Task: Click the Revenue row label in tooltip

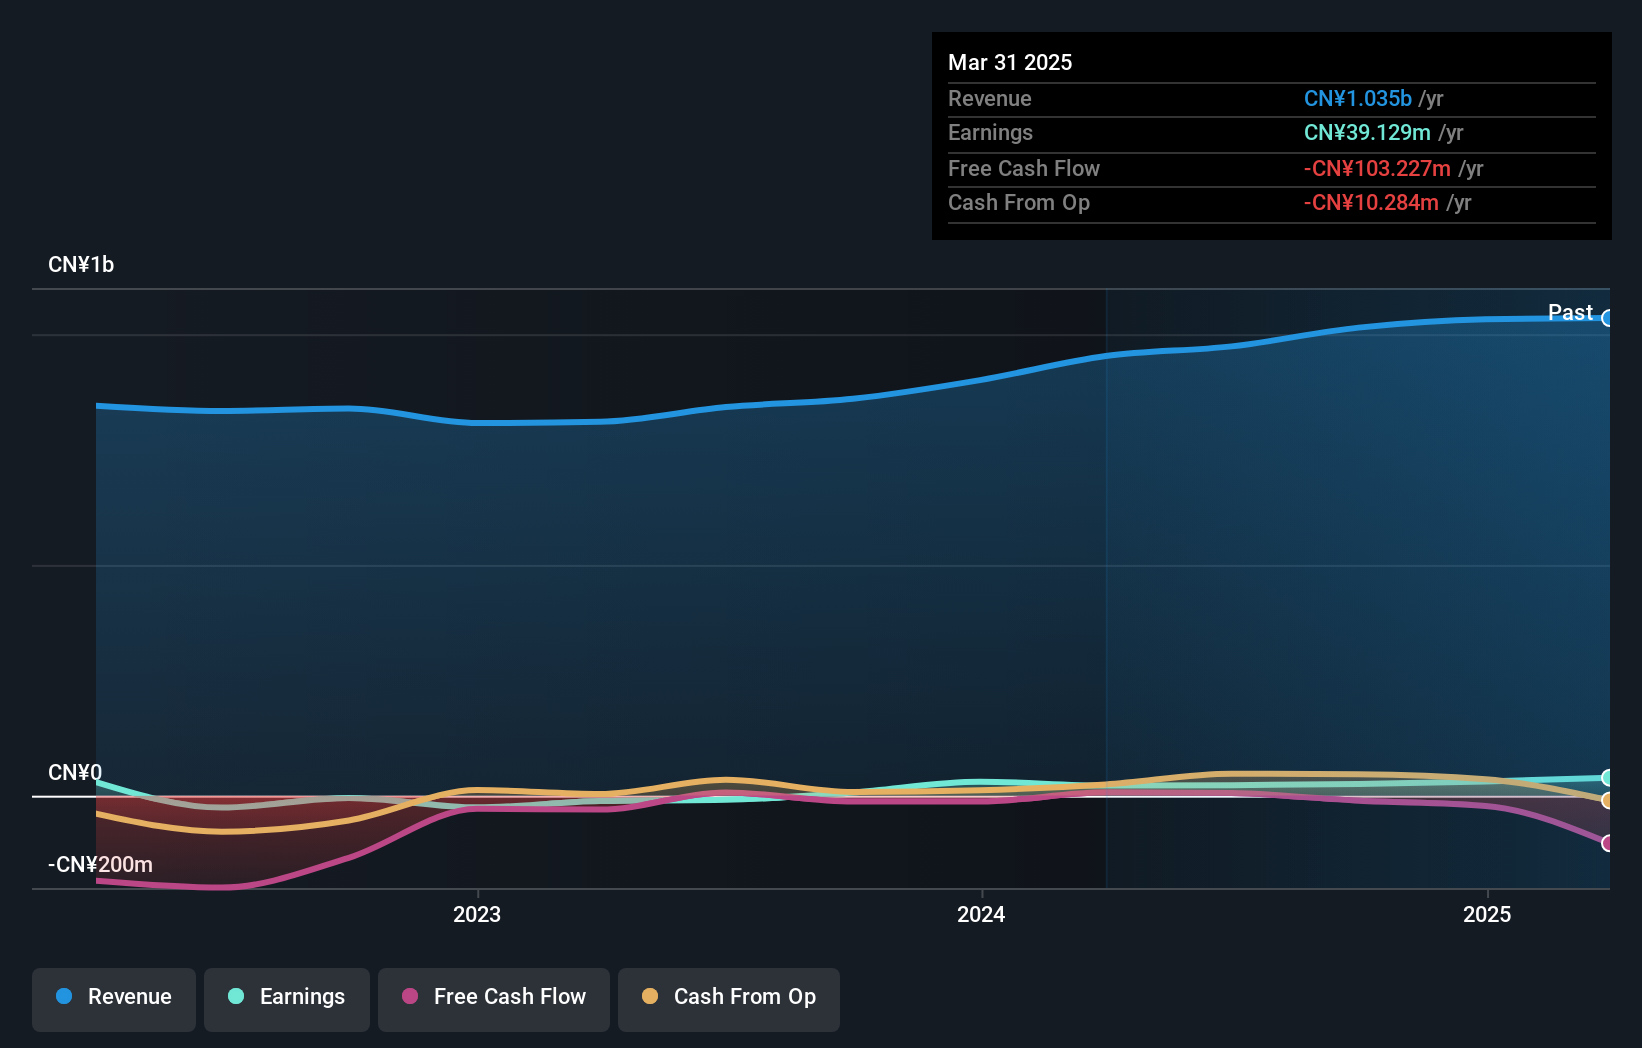Action: (x=990, y=98)
